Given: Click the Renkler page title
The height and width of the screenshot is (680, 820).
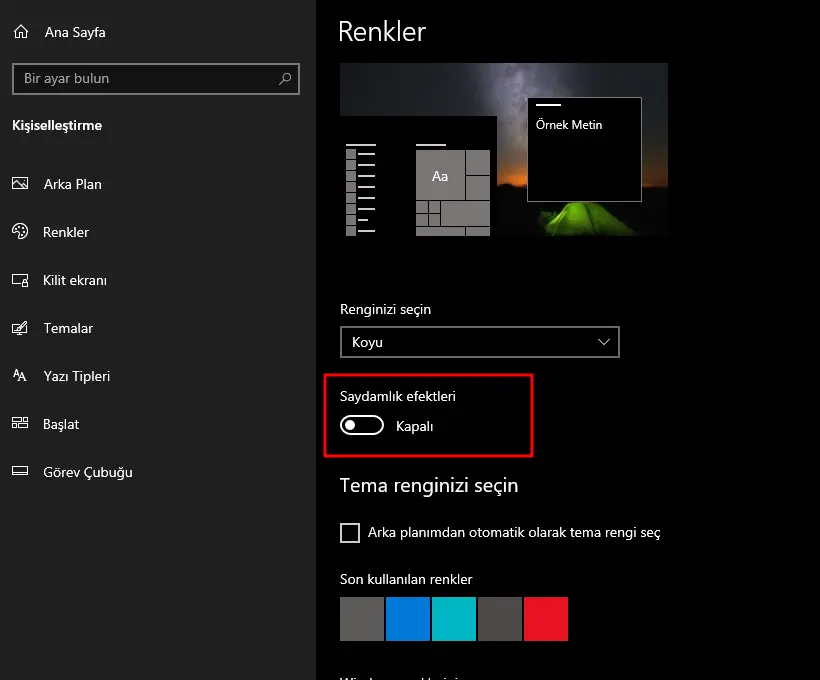Looking at the screenshot, I should pyautogui.click(x=382, y=31).
